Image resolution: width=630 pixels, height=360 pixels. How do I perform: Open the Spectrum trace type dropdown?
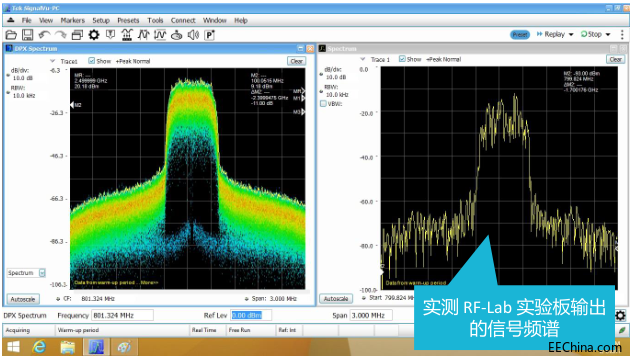coord(42,273)
